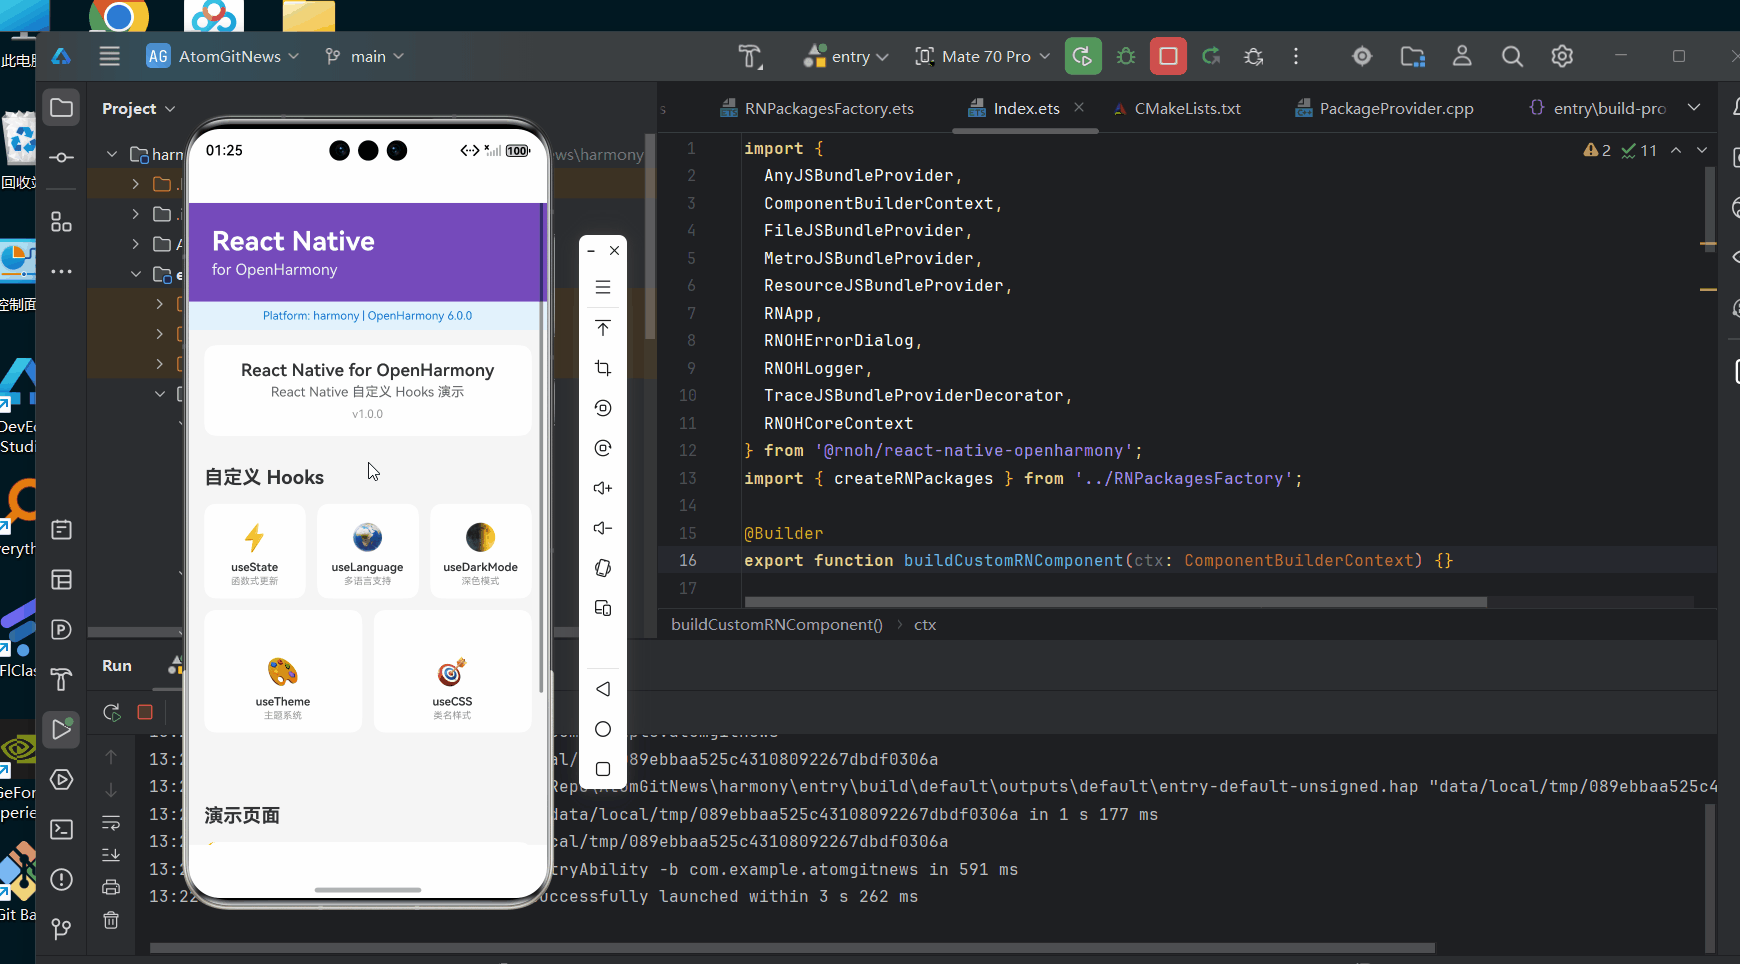
Task: Open the useTheme hook card in emulator
Action: click(283, 672)
